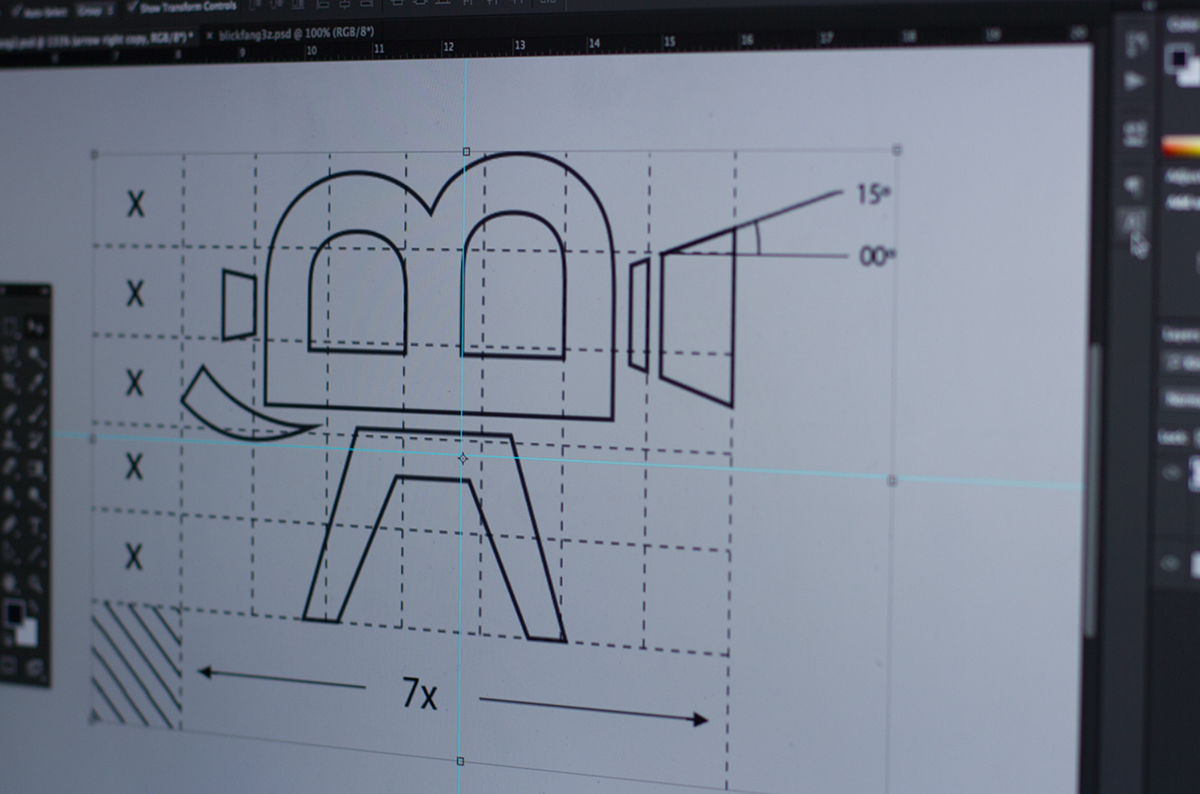Open the layer blending mode dropdown

pos(1181,400)
